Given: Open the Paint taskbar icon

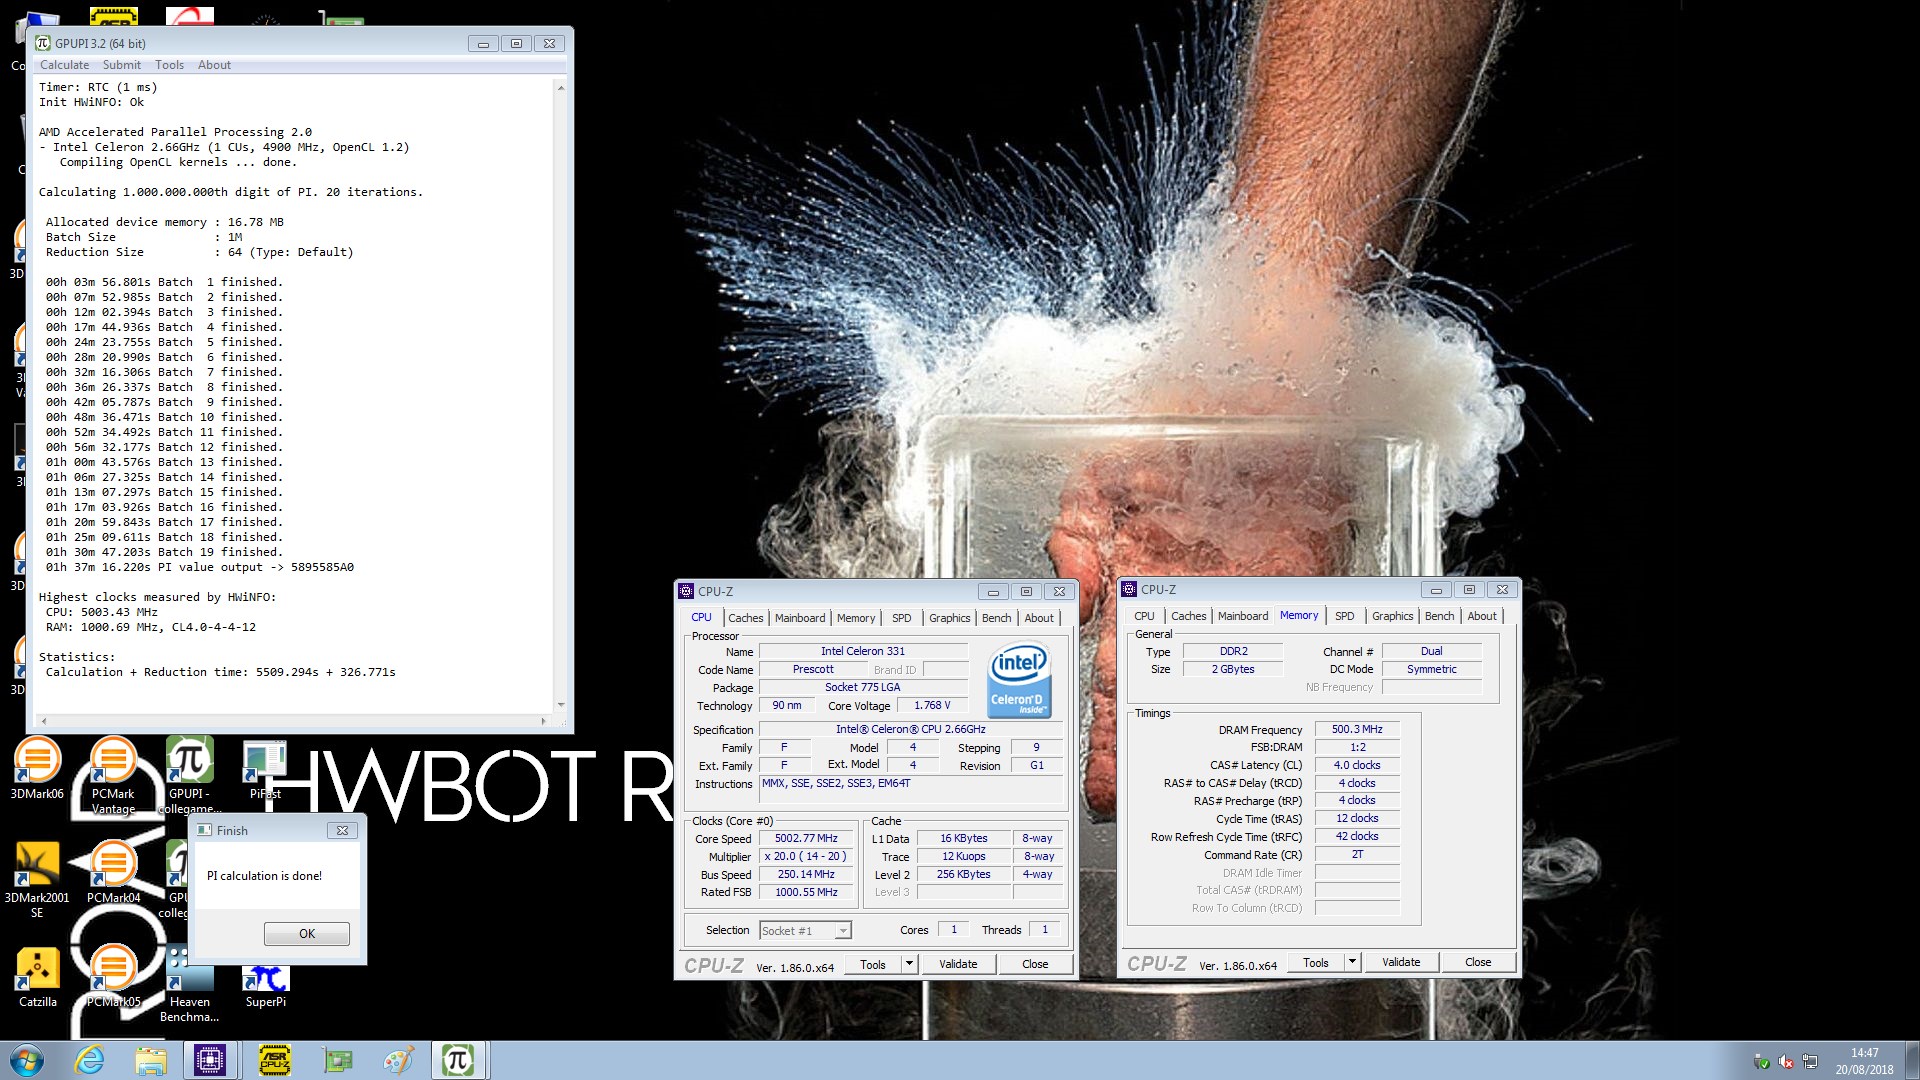Looking at the screenshot, I should click(398, 1060).
